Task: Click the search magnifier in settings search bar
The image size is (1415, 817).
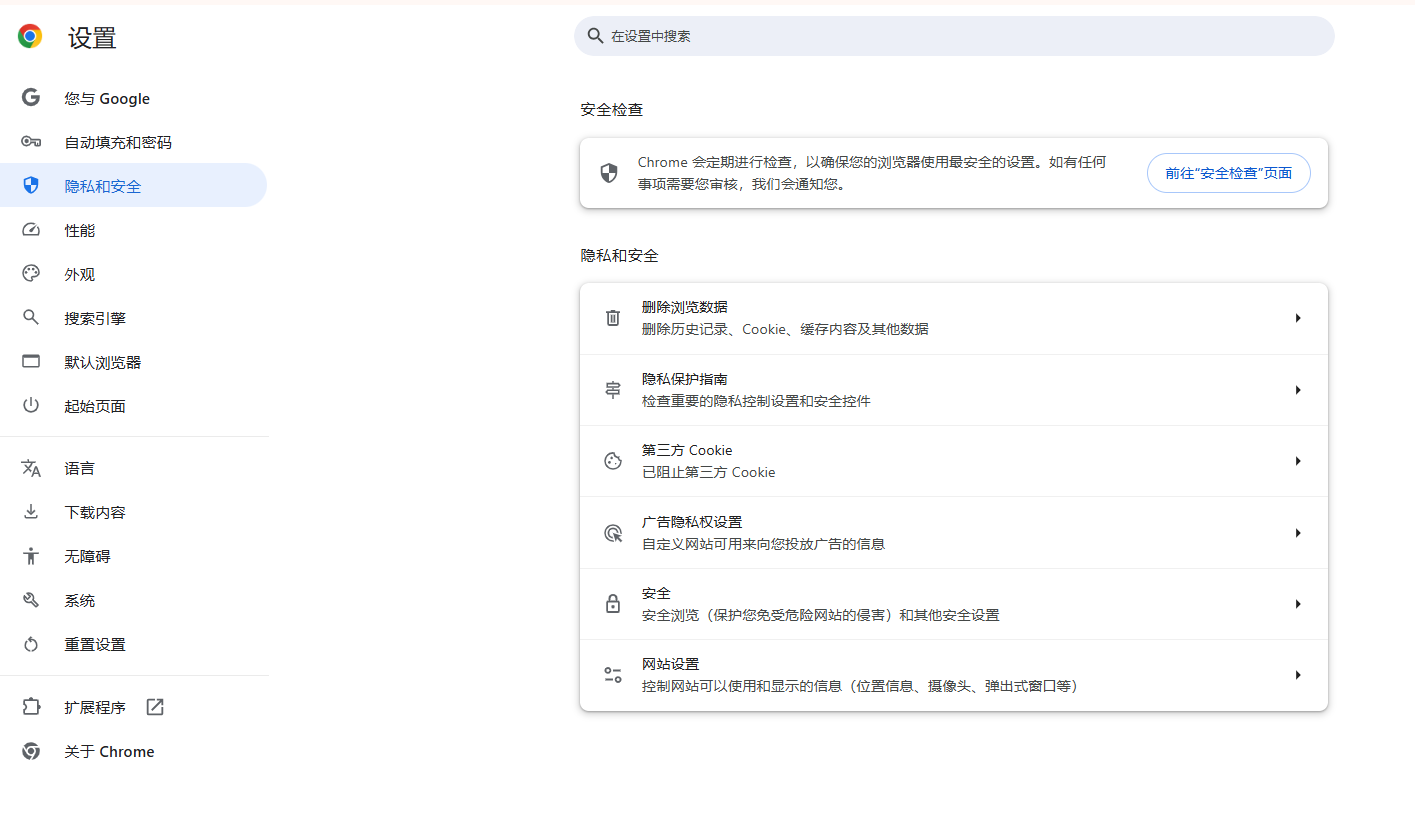Action: tap(595, 36)
